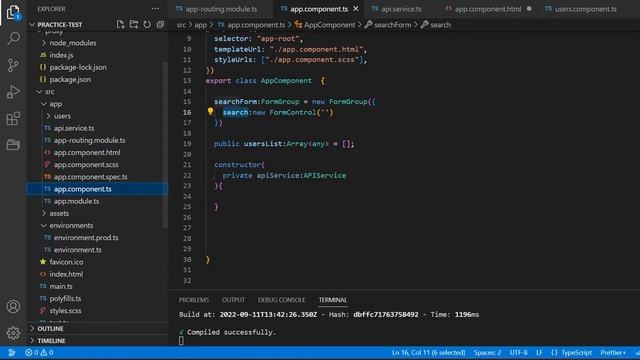Switch to users.component.ts tab
The width and height of the screenshot is (640, 360).
point(585,9)
